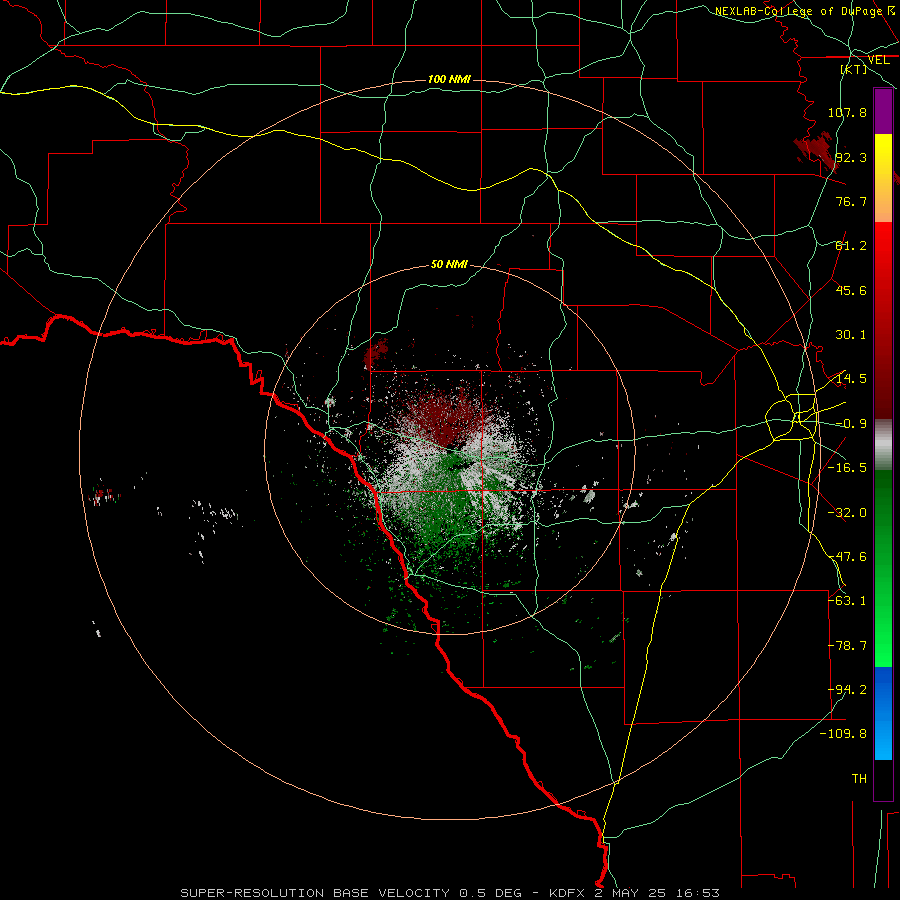Select the -32.0 scale value
Screen dimensions: 900x900
(x=847, y=513)
